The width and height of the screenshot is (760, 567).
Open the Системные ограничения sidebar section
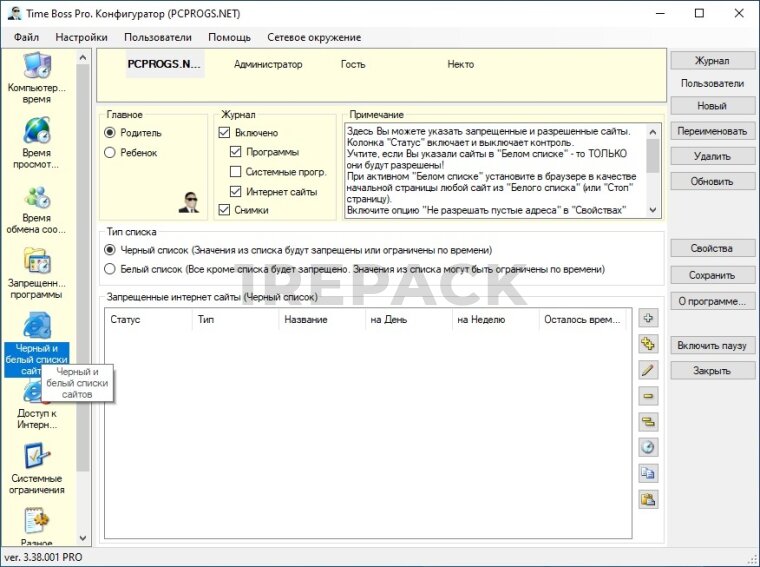point(37,468)
